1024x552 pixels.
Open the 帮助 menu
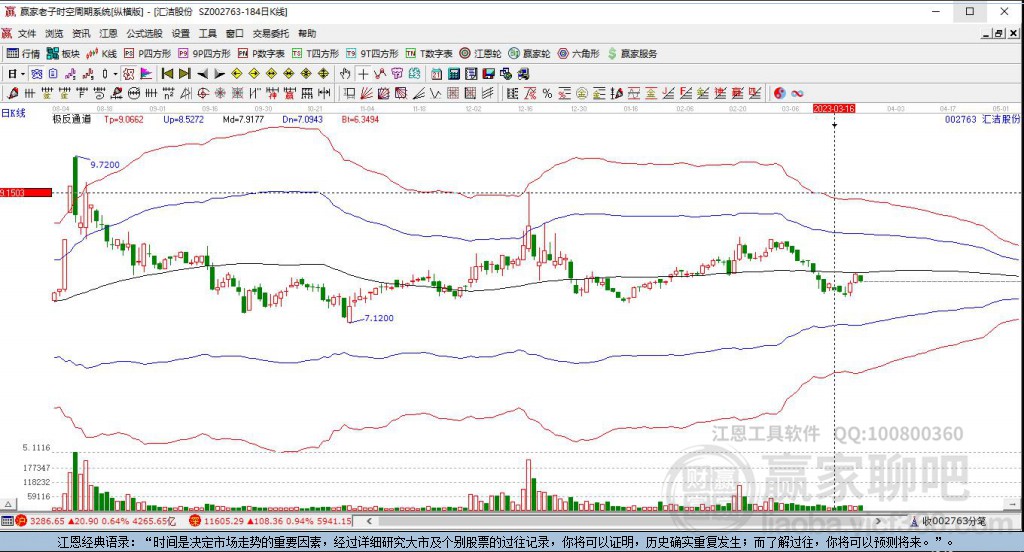click(307, 33)
